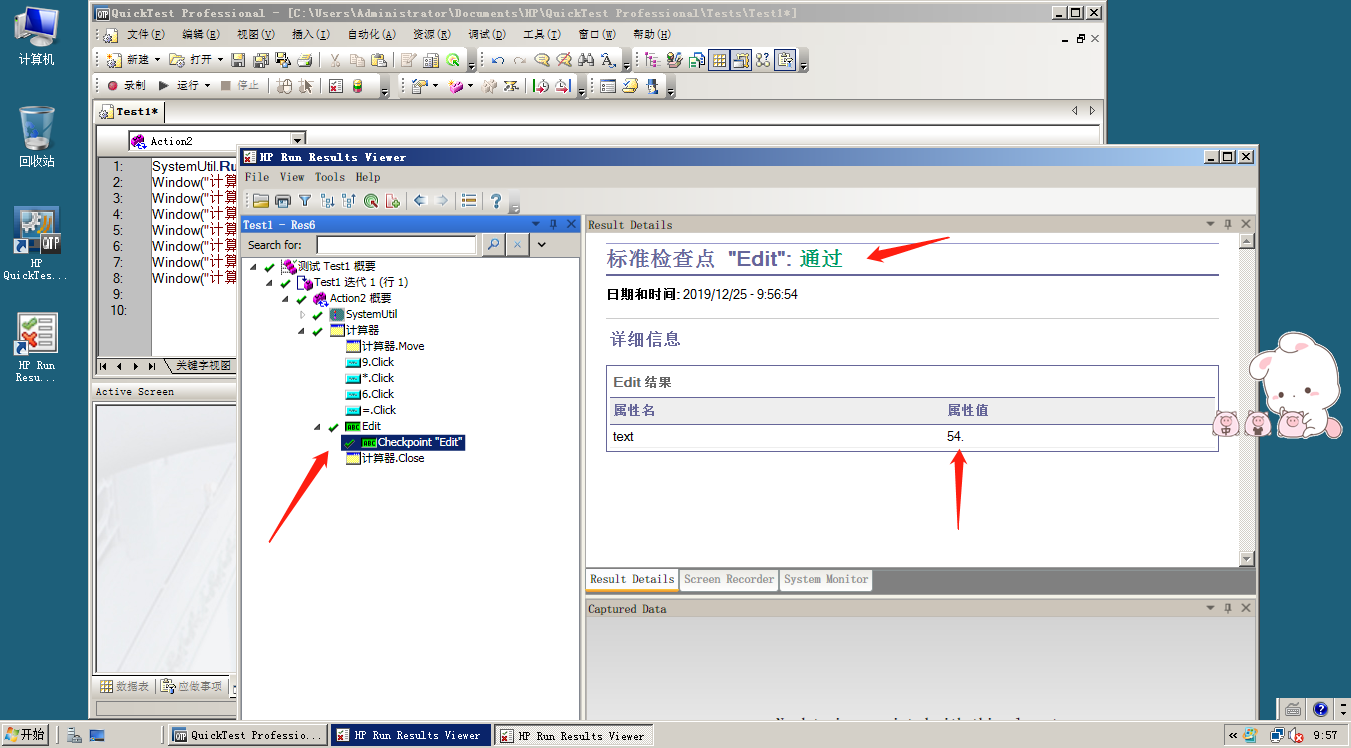Click the 运行 run play button

pos(179,86)
